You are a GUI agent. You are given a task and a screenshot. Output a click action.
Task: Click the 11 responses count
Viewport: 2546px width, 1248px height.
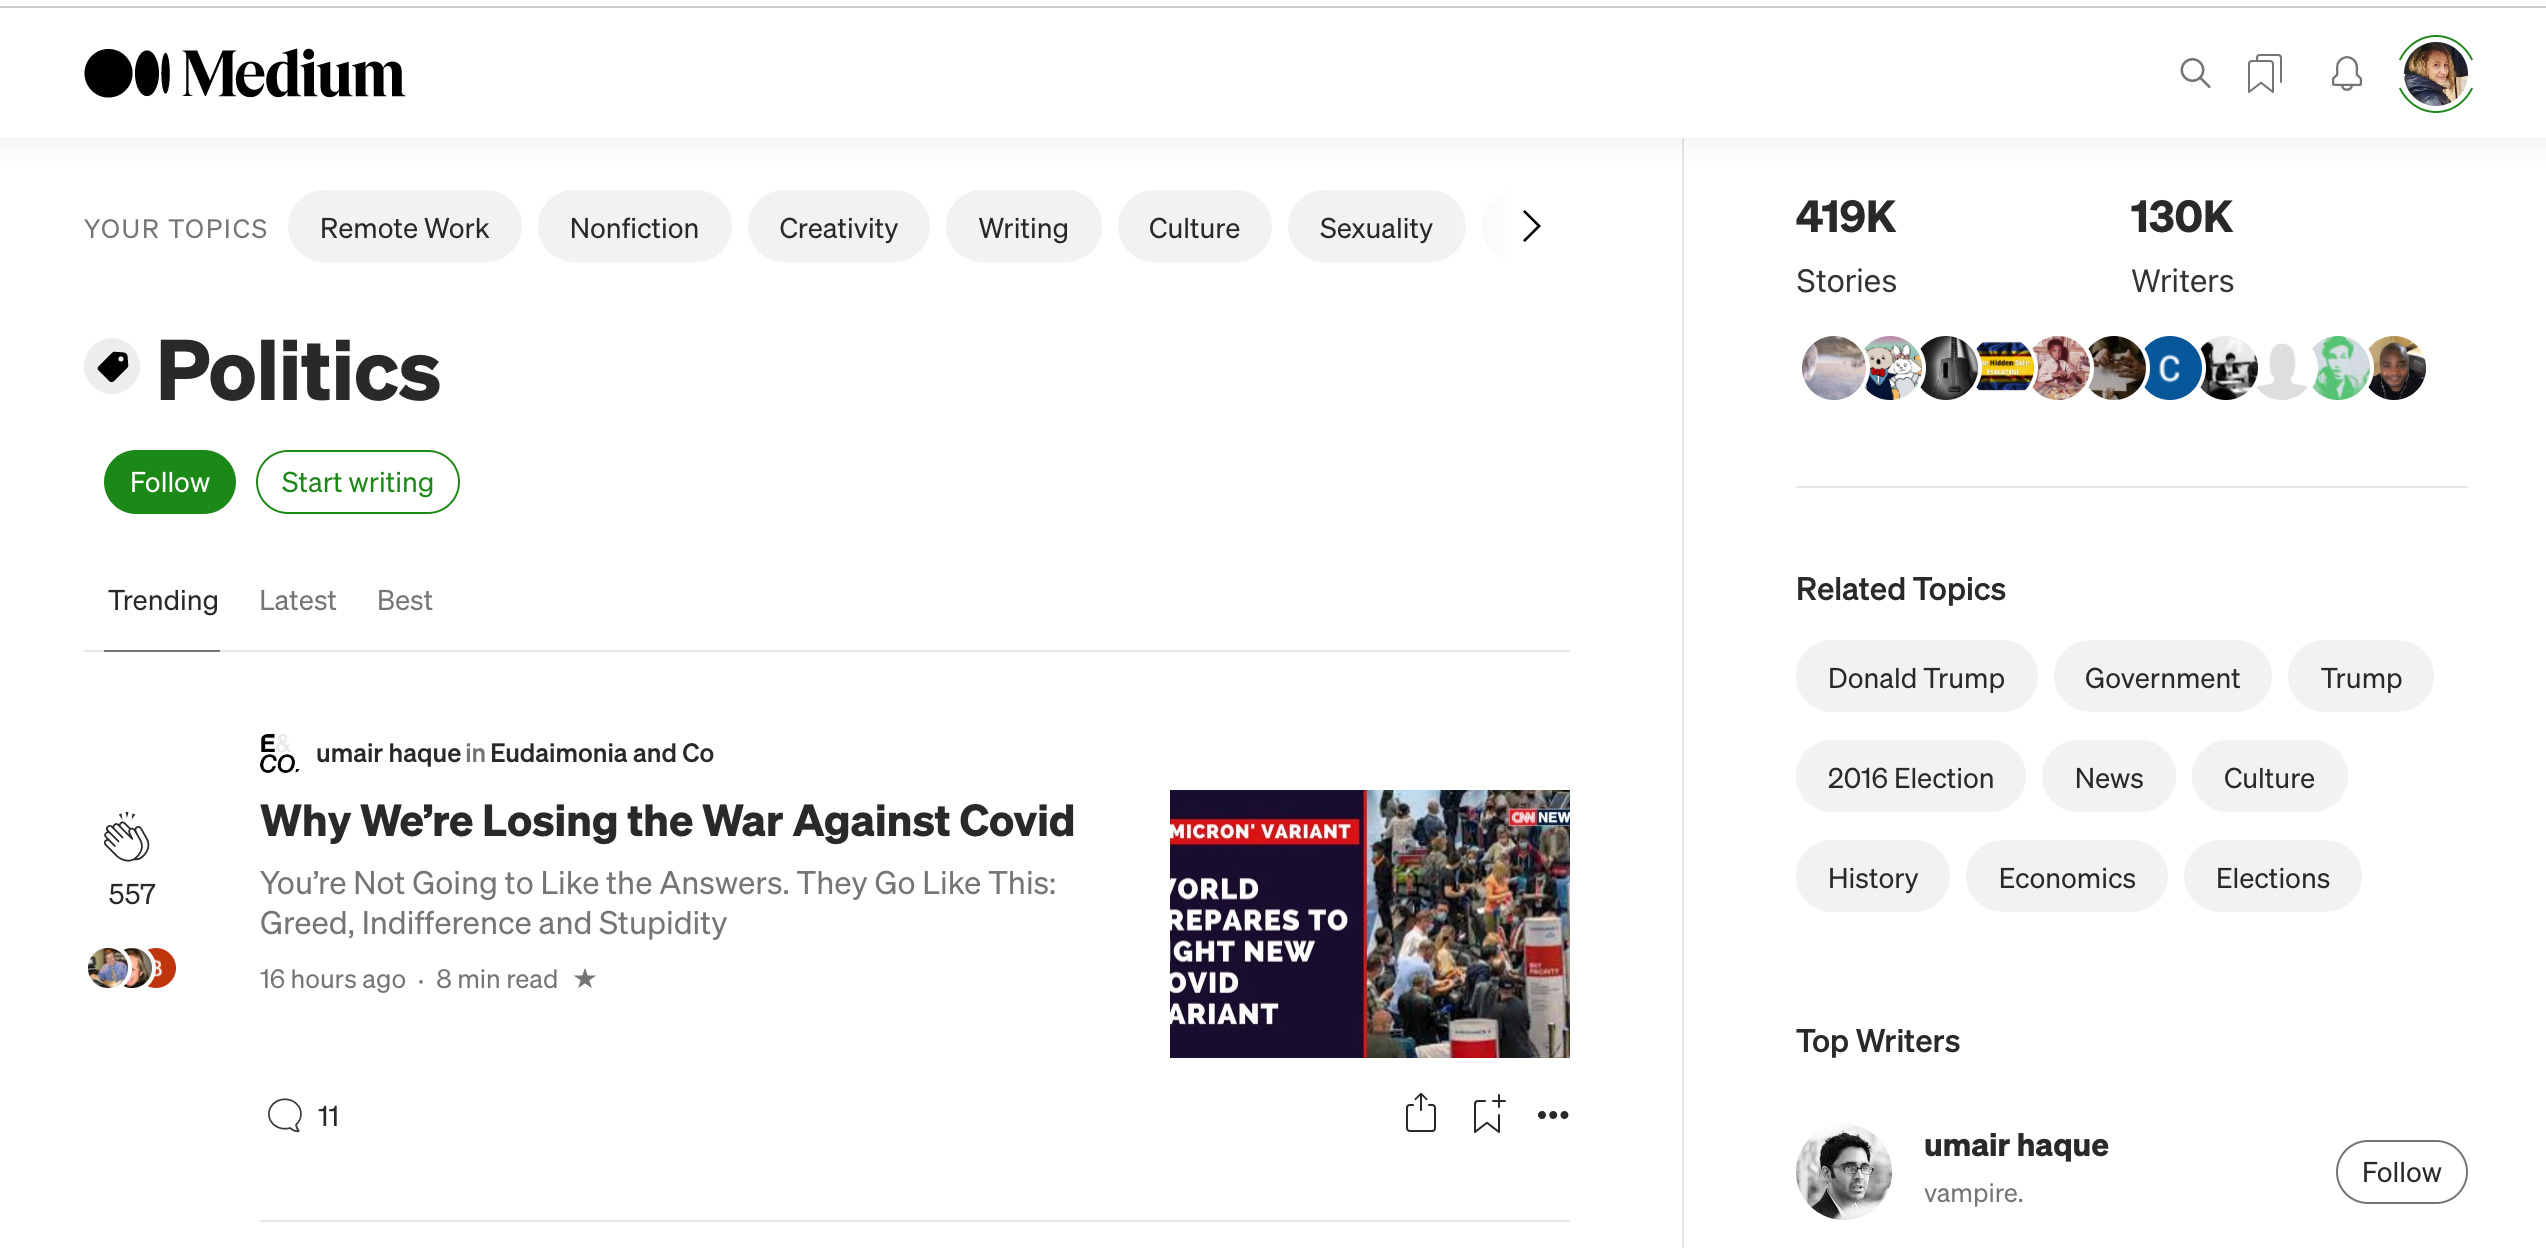(328, 1116)
